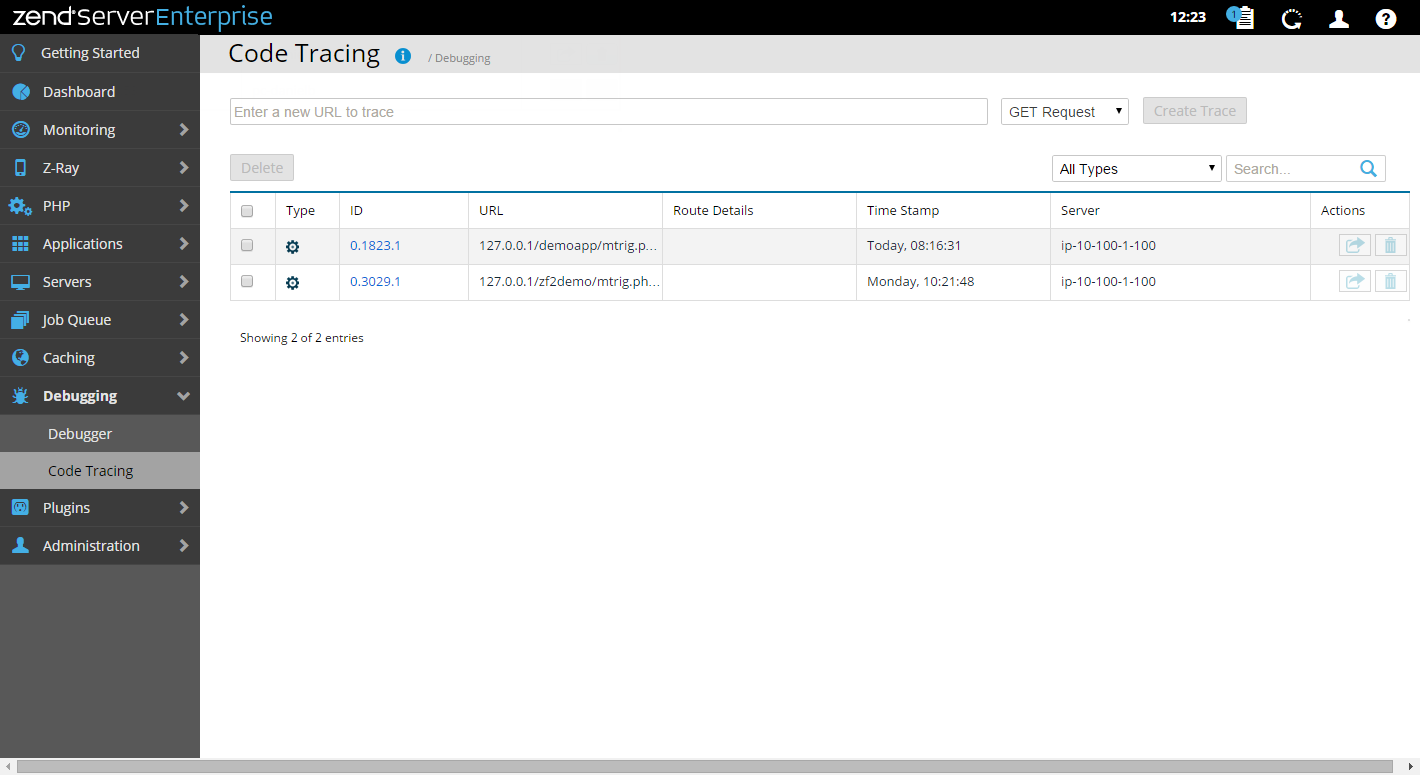Image resolution: width=1420 pixels, height=775 pixels.
Task: Check the box for trace 0.3029.1
Action: click(x=247, y=282)
